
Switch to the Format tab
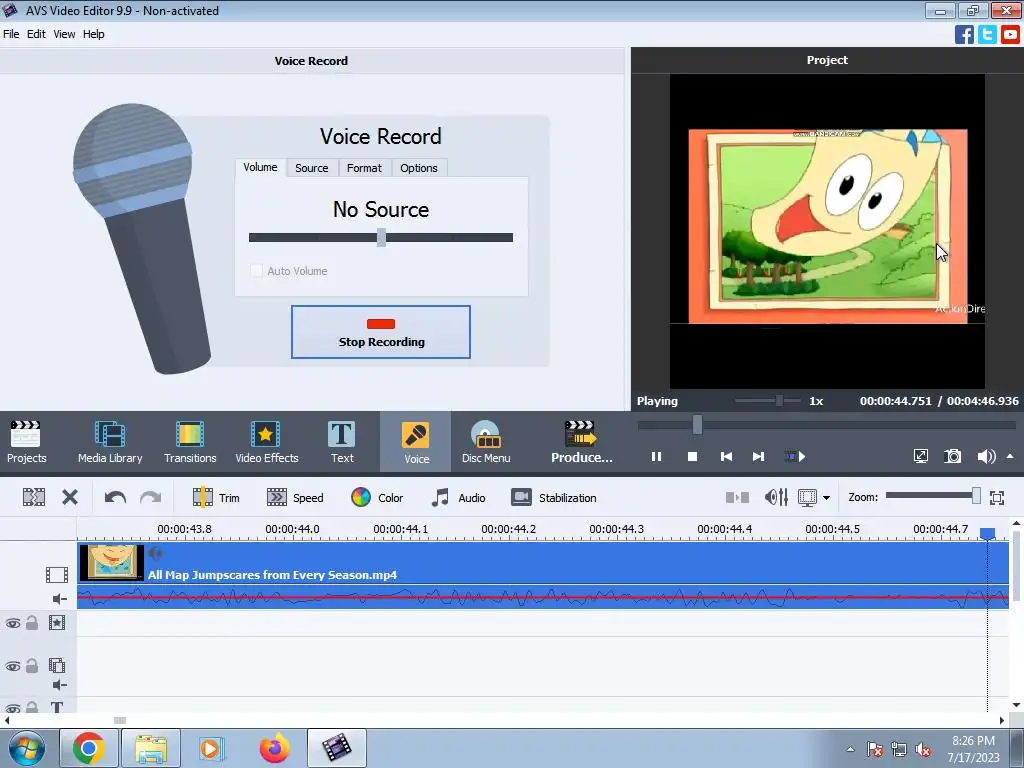pos(364,168)
